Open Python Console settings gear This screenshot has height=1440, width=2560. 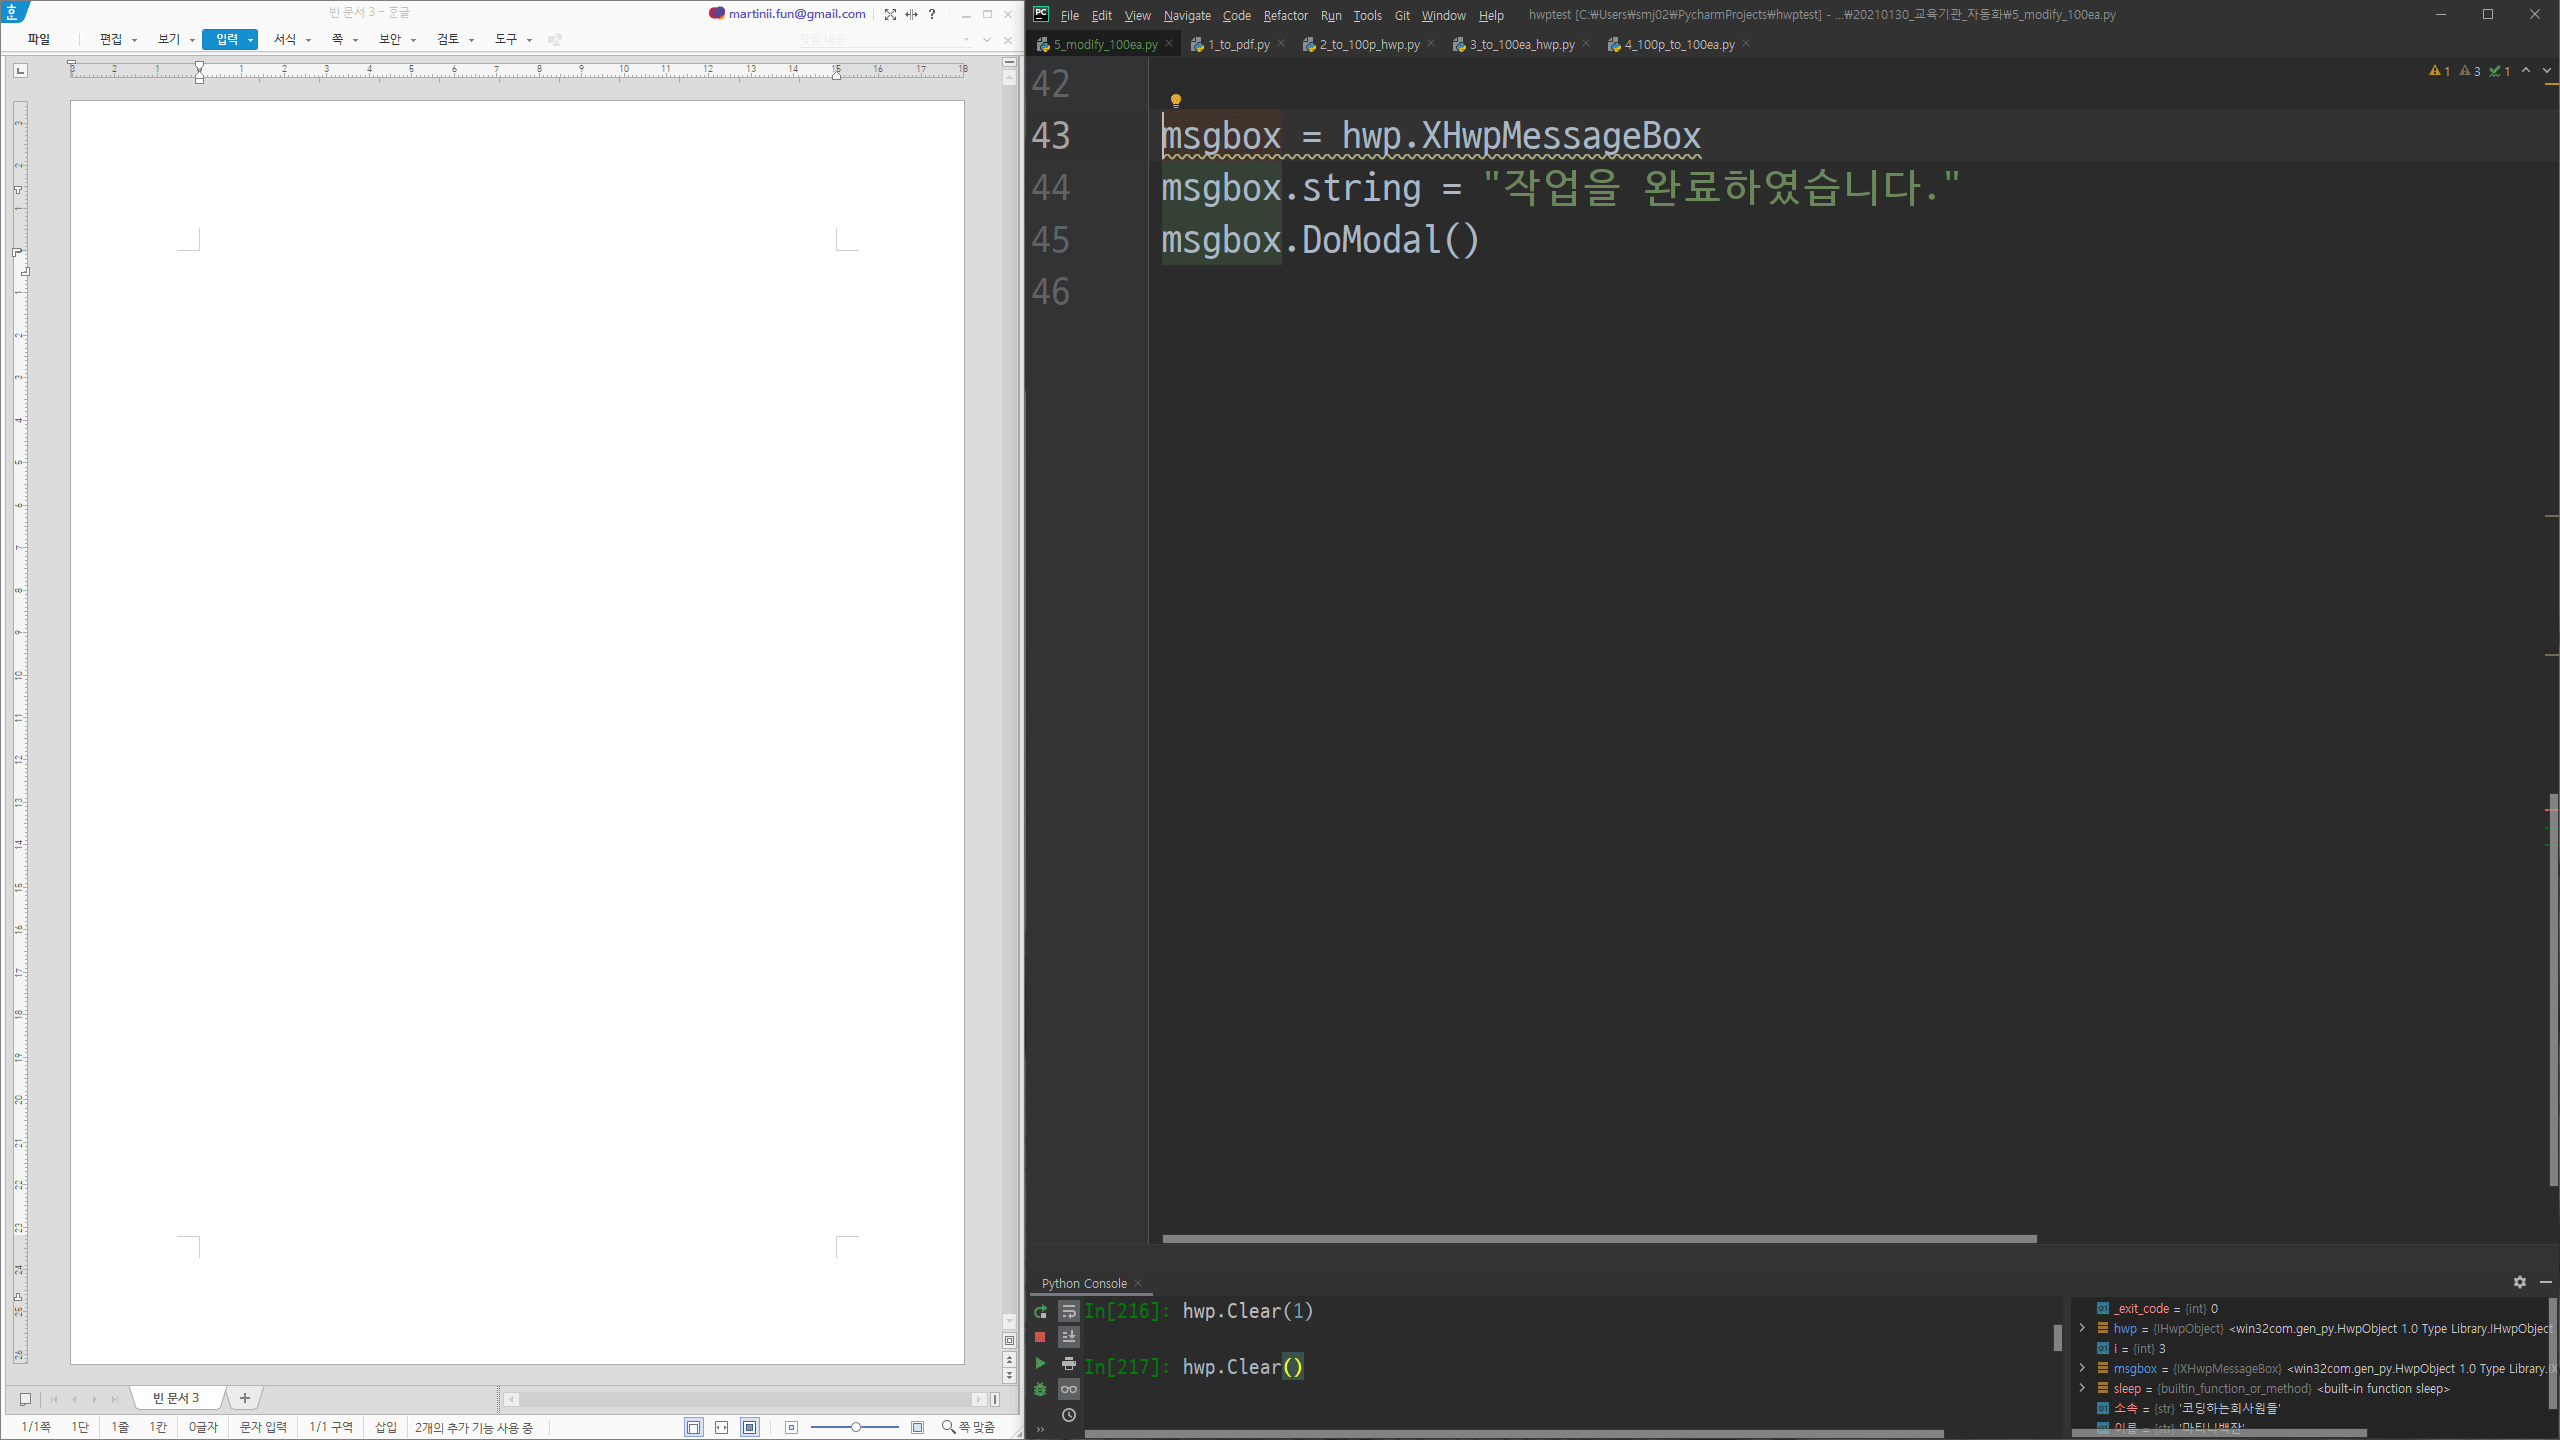[2519, 1282]
